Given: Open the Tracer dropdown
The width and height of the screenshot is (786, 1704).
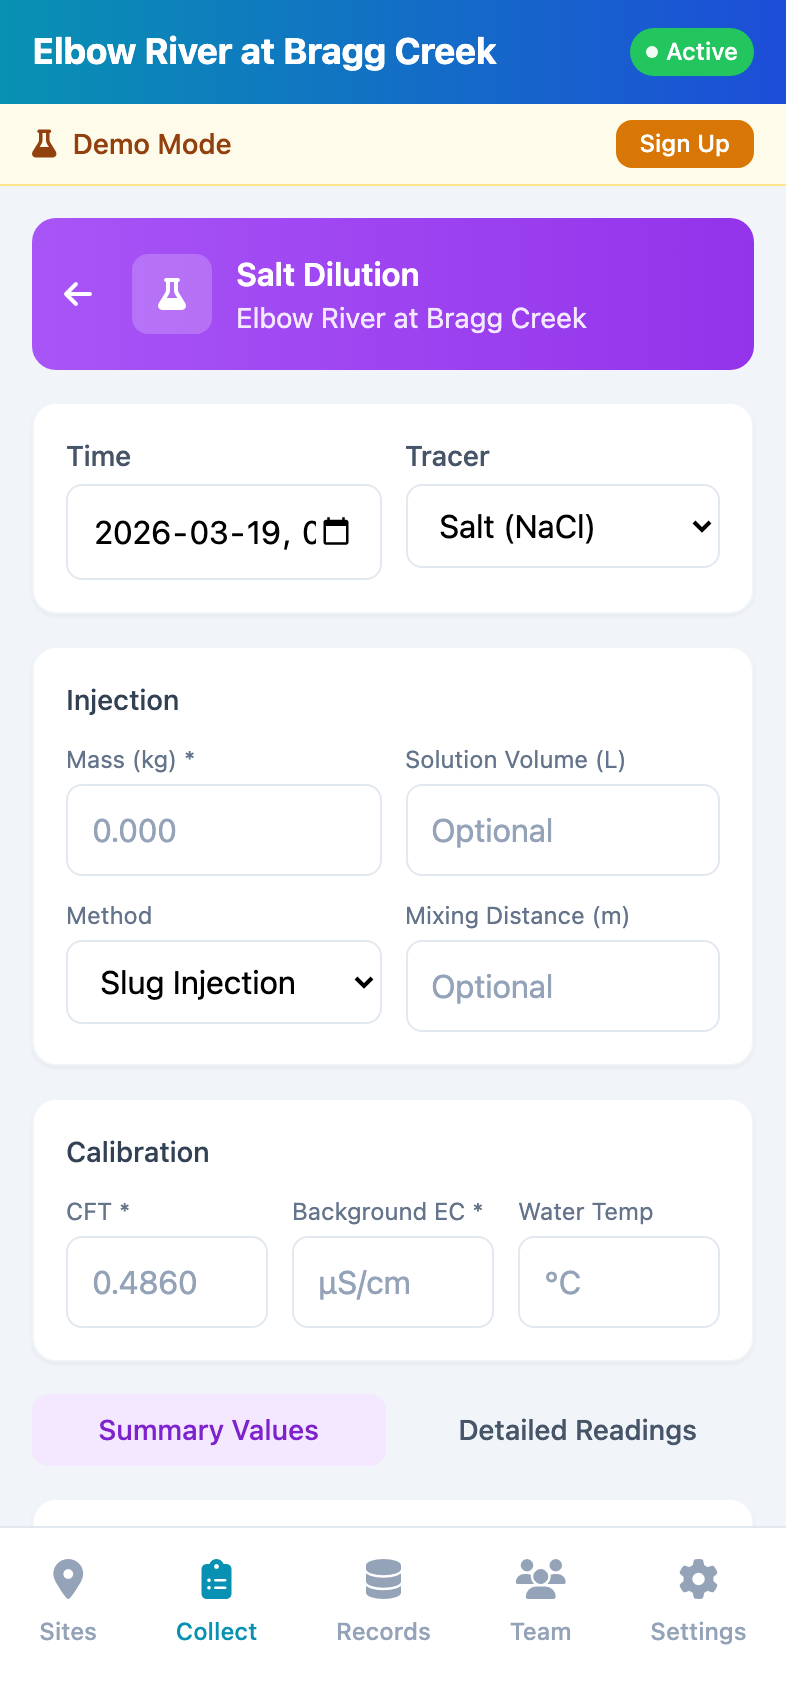Looking at the screenshot, I should (x=562, y=526).
